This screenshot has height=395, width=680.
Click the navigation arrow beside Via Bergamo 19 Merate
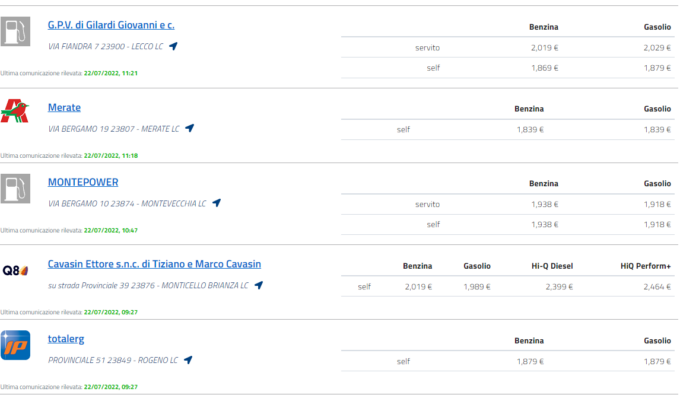coord(190,128)
